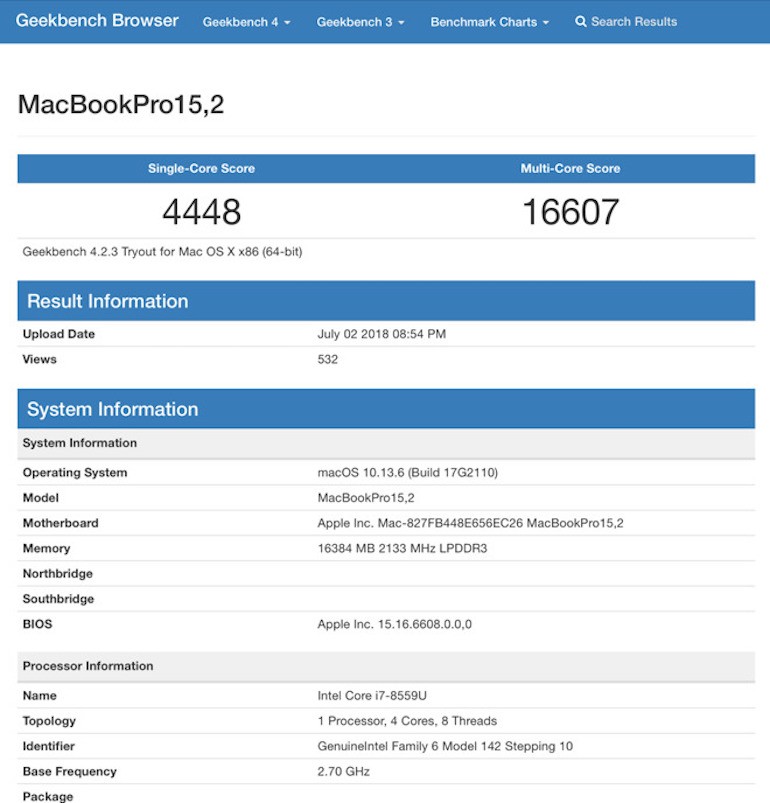This screenshot has height=803, width=770.
Task: Open the Search Results link text
Action: [634, 22]
